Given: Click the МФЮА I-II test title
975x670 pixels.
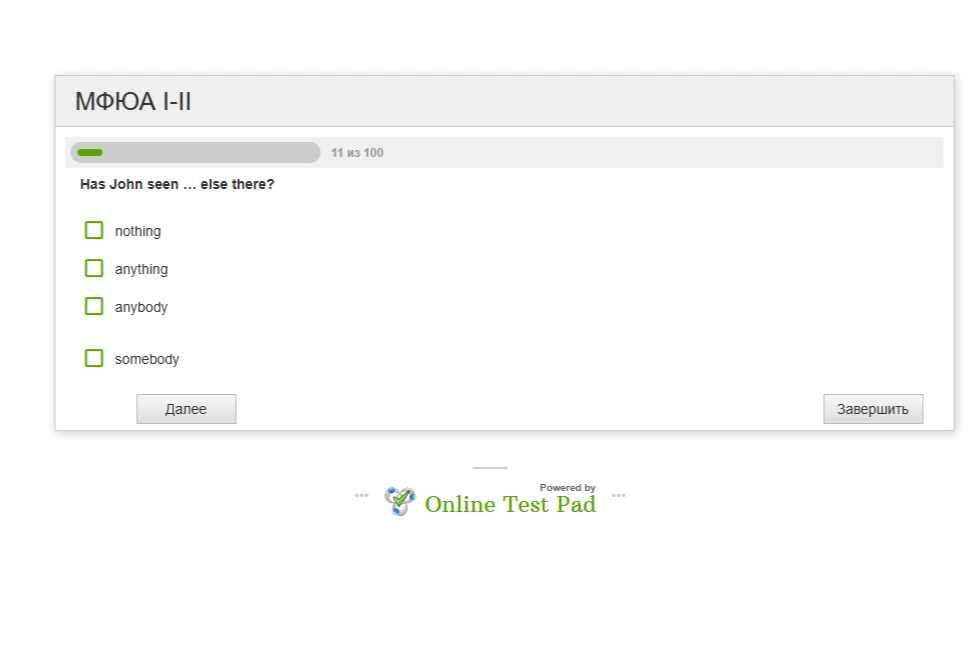Looking at the screenshot, I should (x=133, y=101).
